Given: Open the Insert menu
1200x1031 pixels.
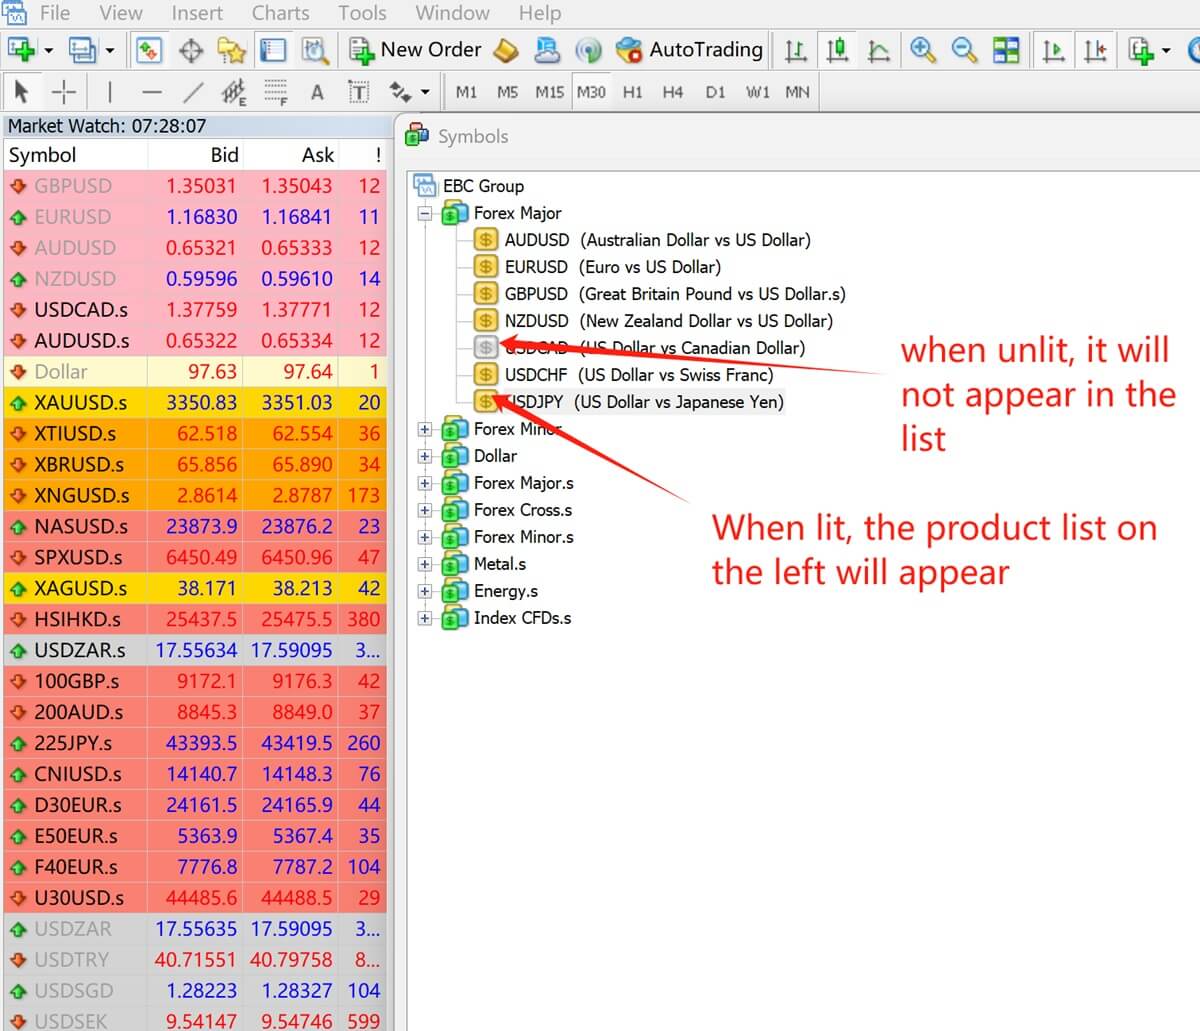Looking at the screenshot, I should pyautogui.click(x=197, y=13).
